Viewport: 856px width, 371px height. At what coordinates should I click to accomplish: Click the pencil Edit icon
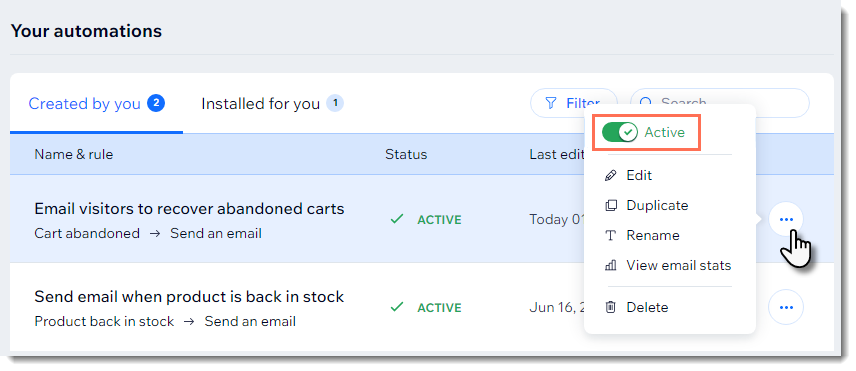pyautogui.click(x=611, y=176)
